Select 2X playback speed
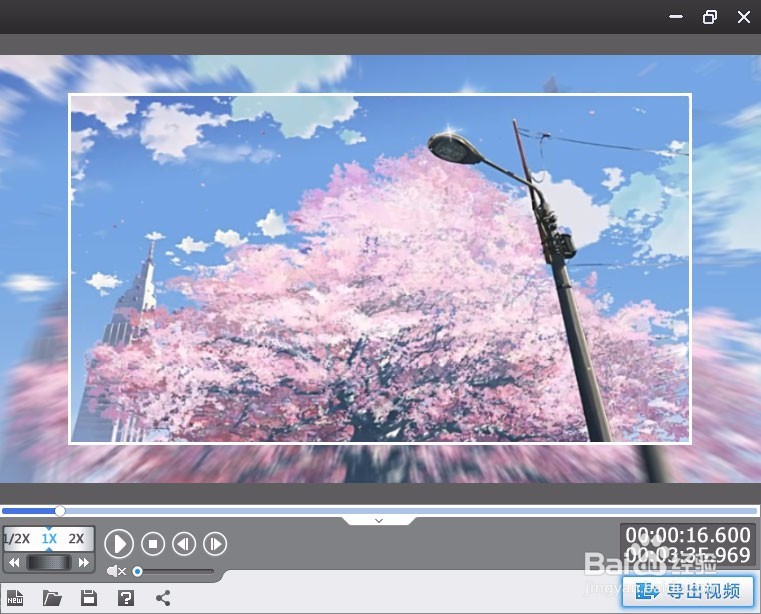761x614 pixels. (76, 538)
